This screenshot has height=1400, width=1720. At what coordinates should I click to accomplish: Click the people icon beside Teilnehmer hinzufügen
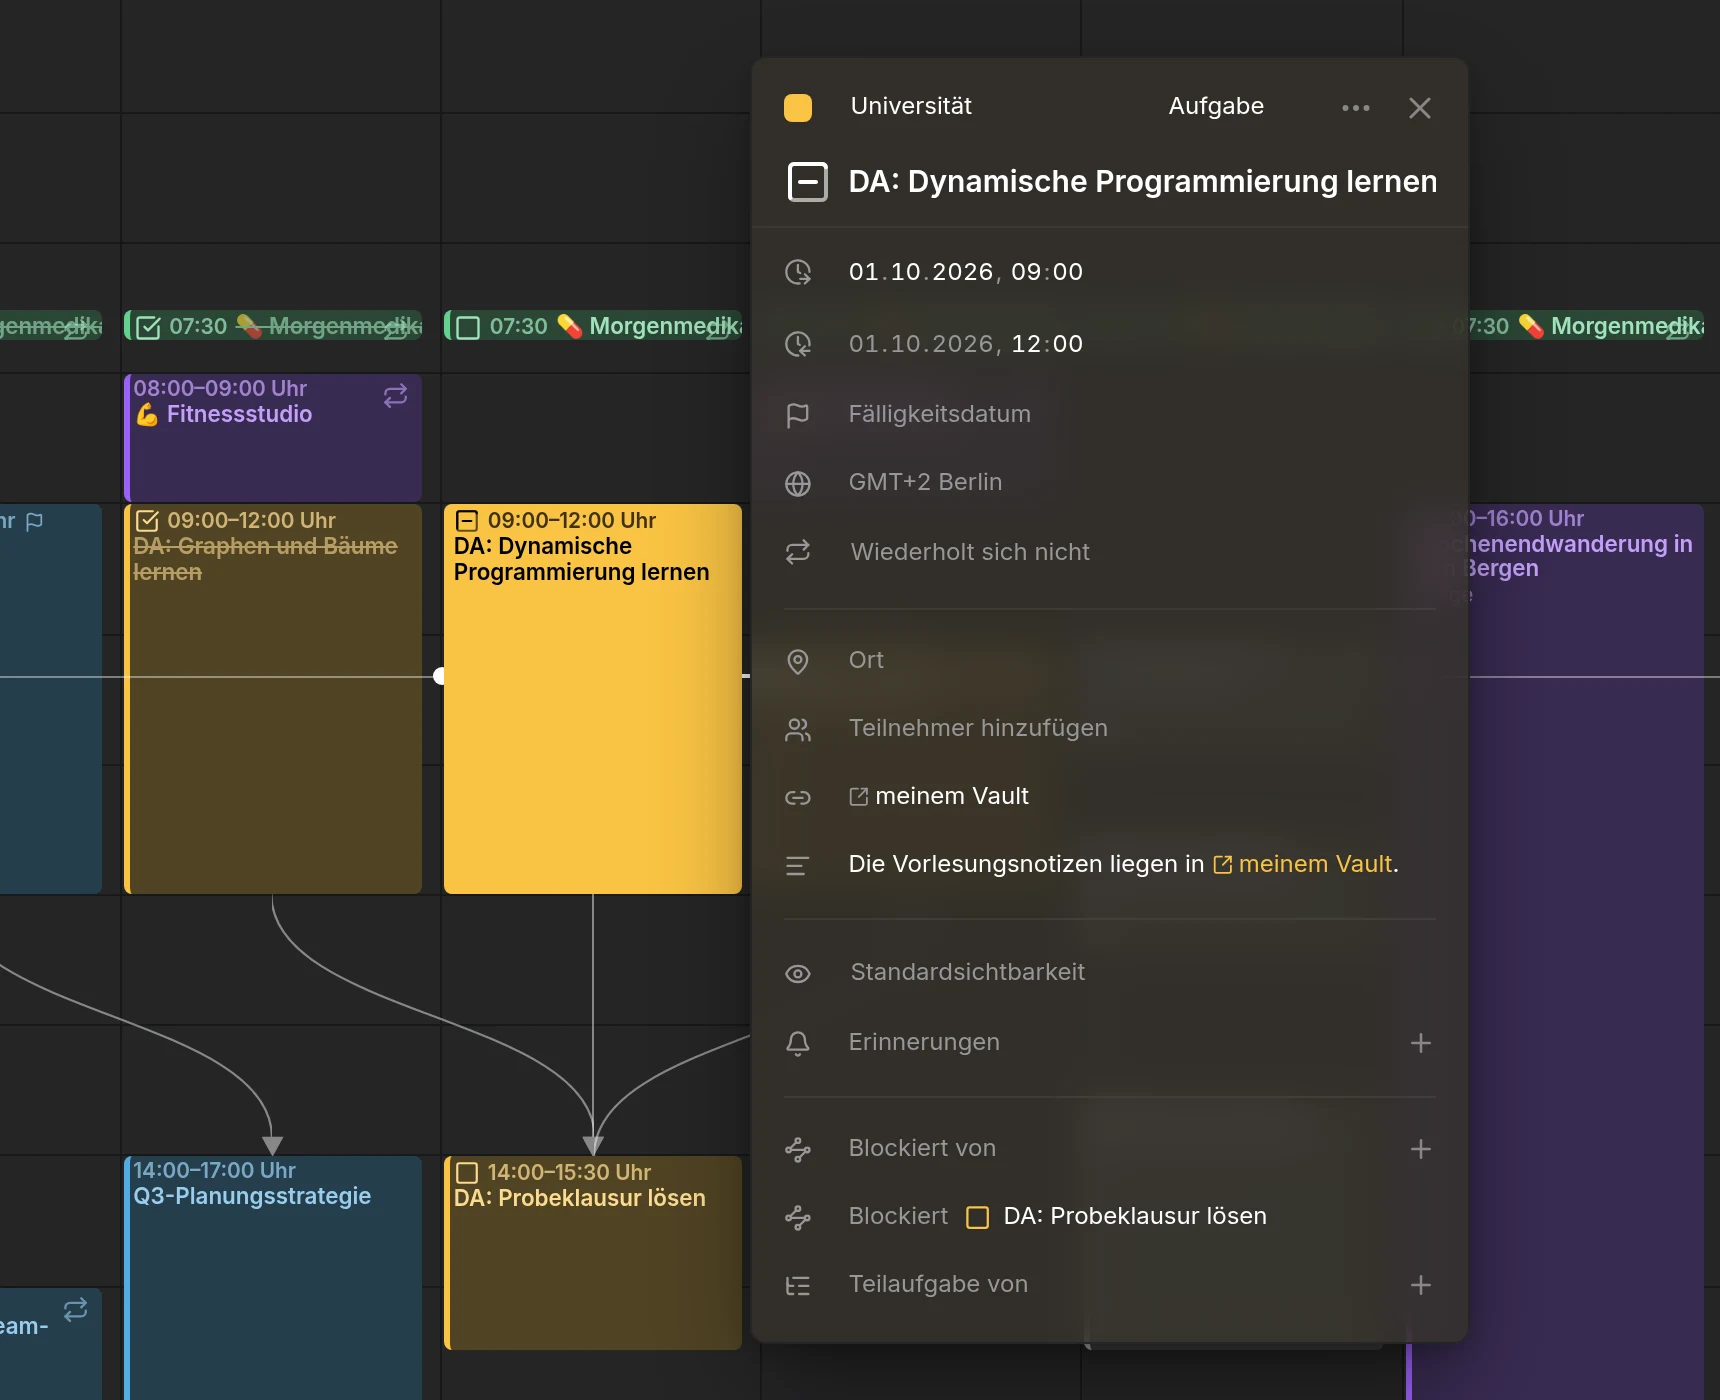pos(798,730)
